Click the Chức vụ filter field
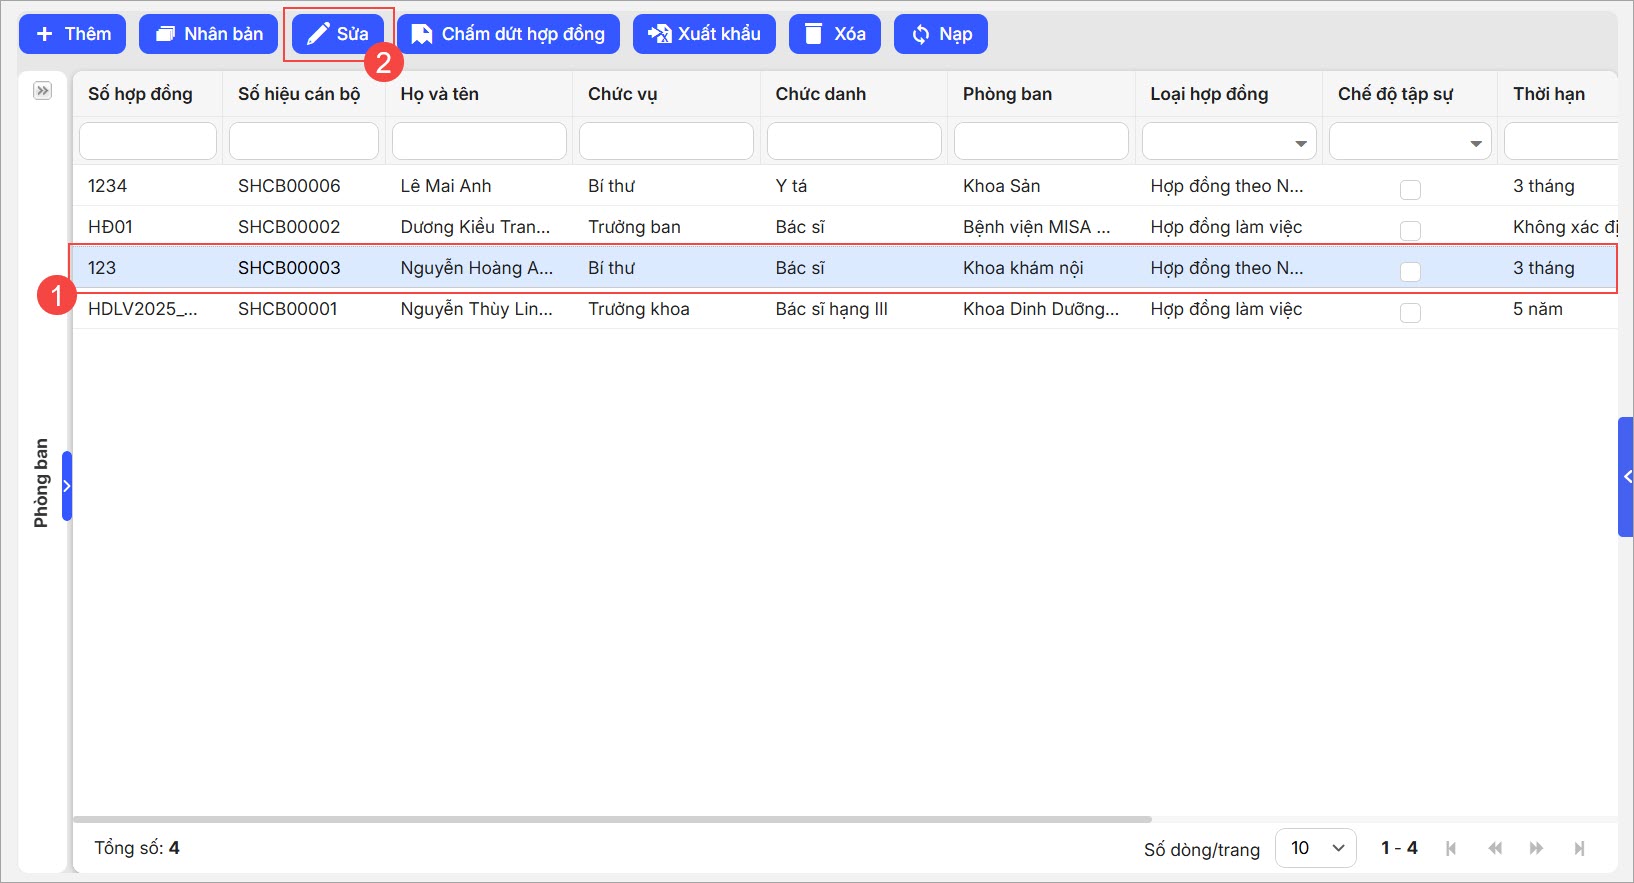This screenshot has height=883, width=1634. [x=666, y=141]
